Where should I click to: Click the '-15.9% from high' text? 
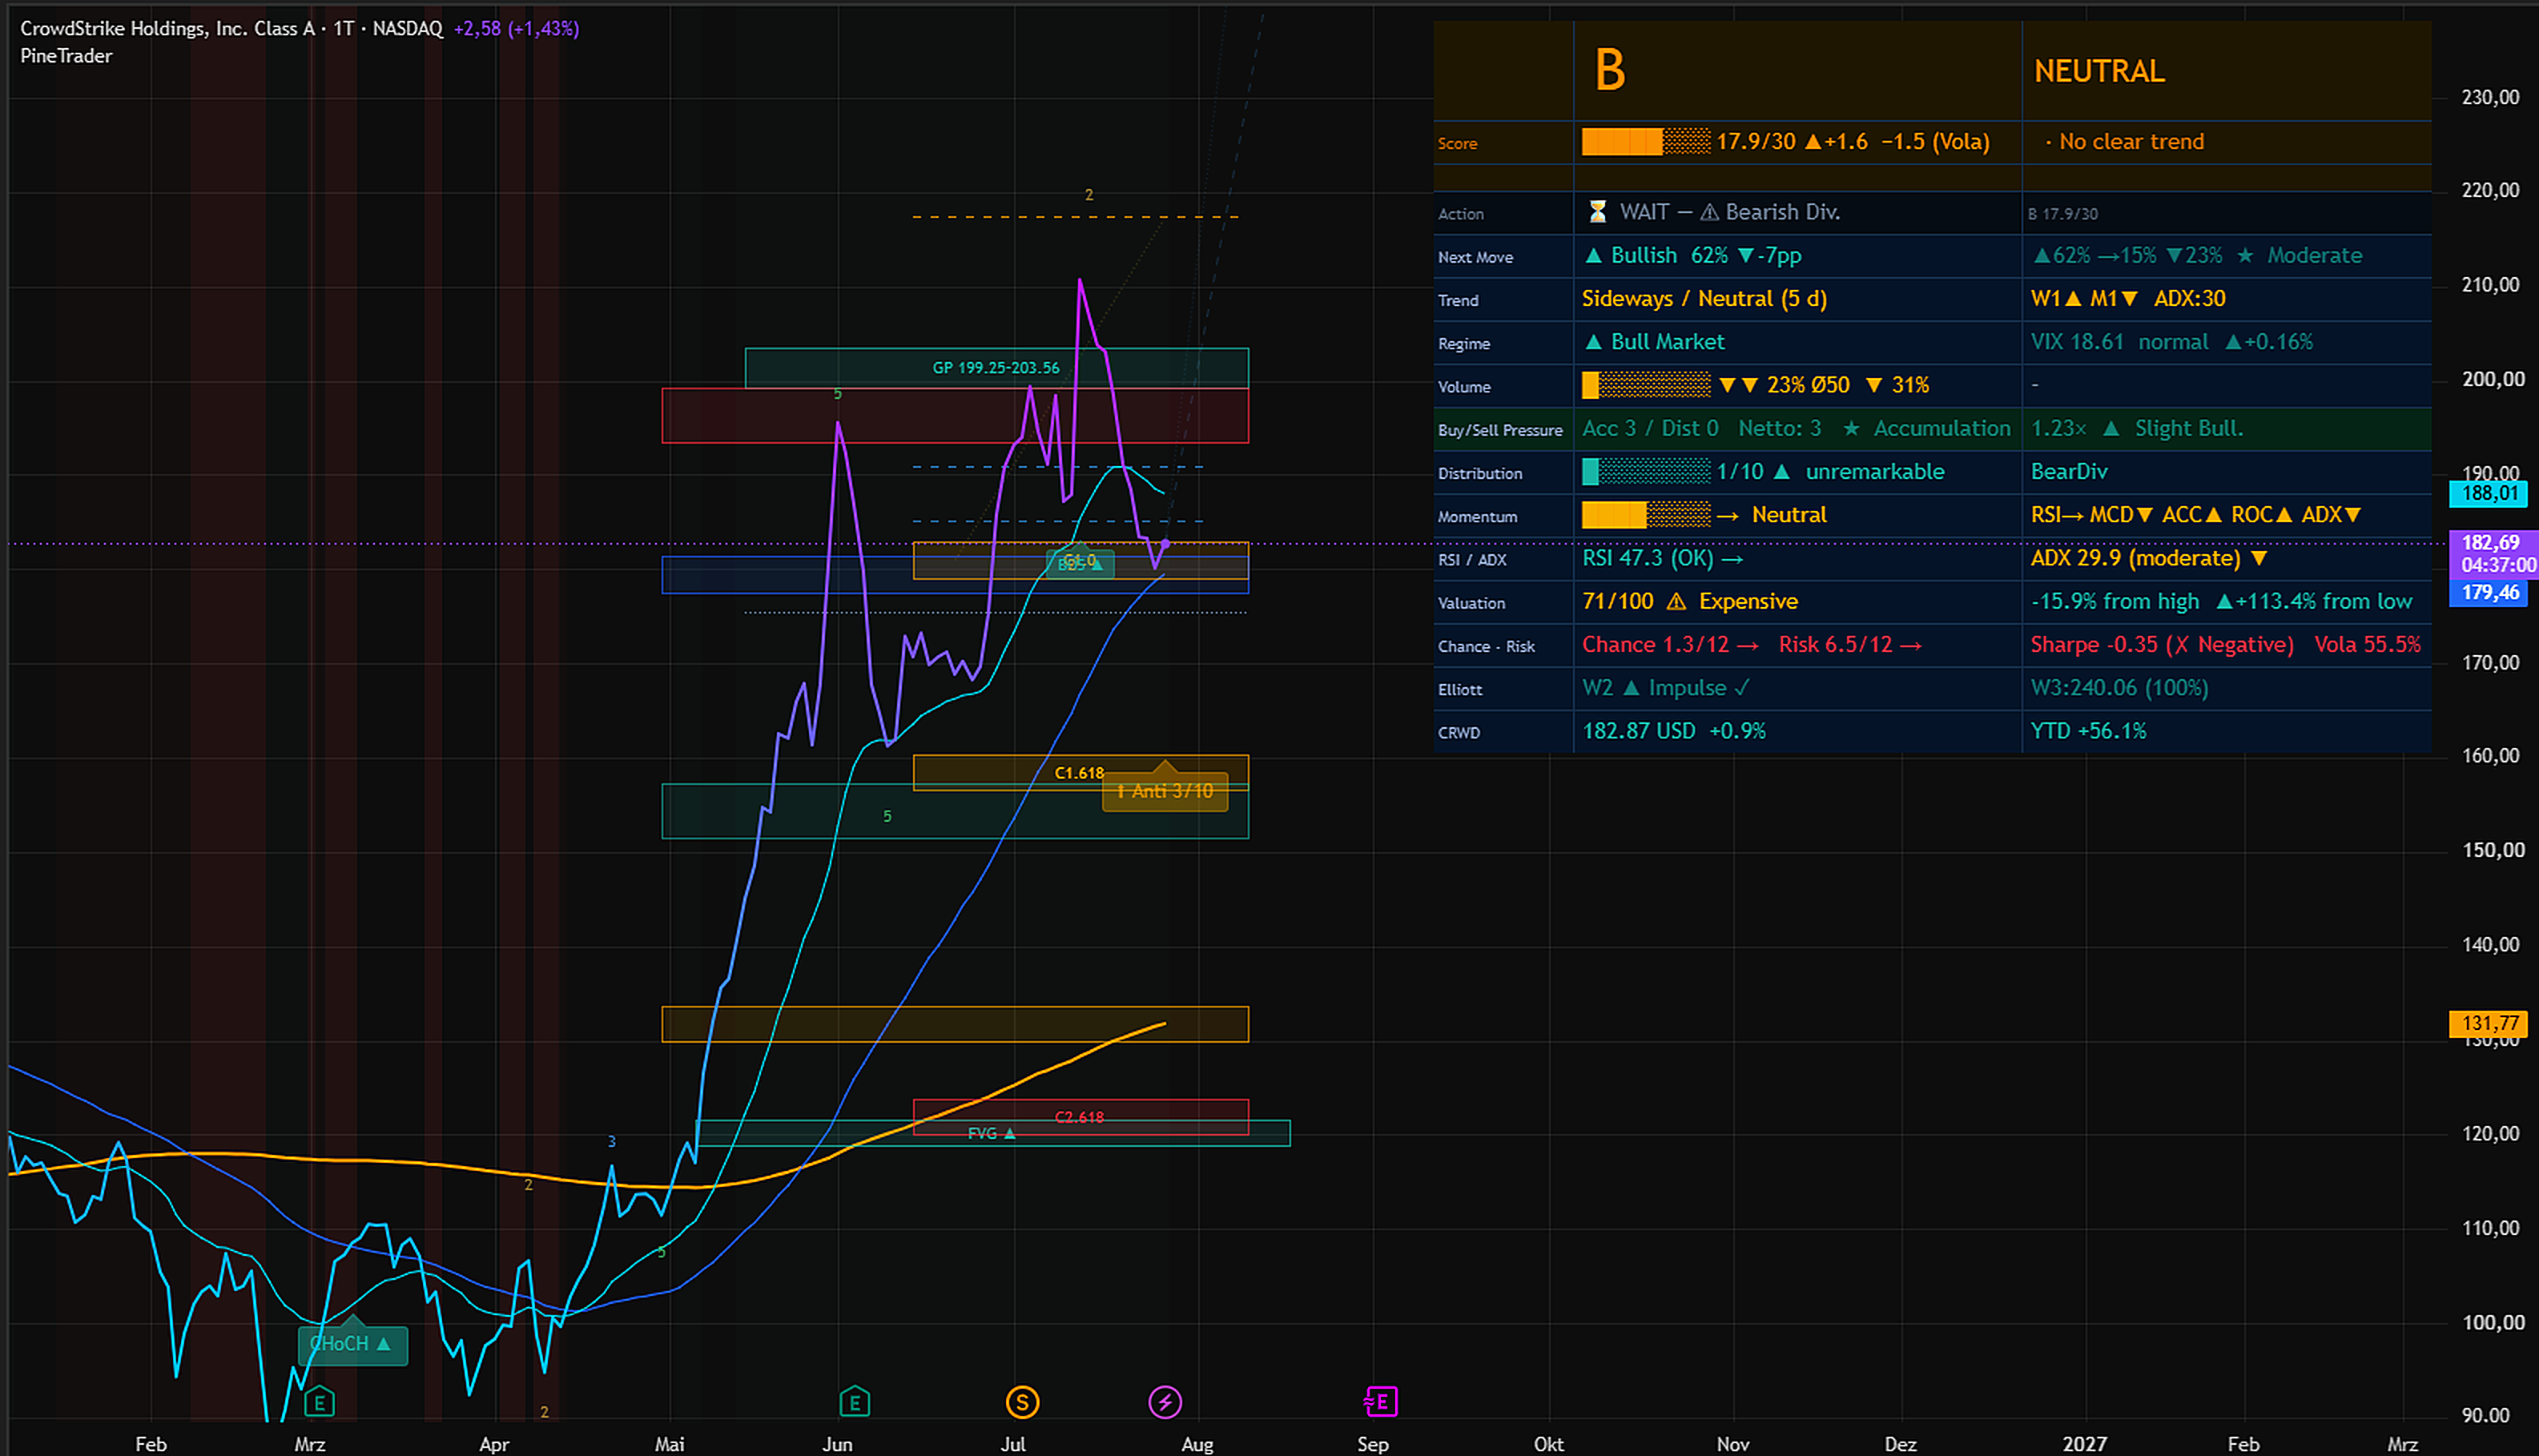tap(2115, 601)
